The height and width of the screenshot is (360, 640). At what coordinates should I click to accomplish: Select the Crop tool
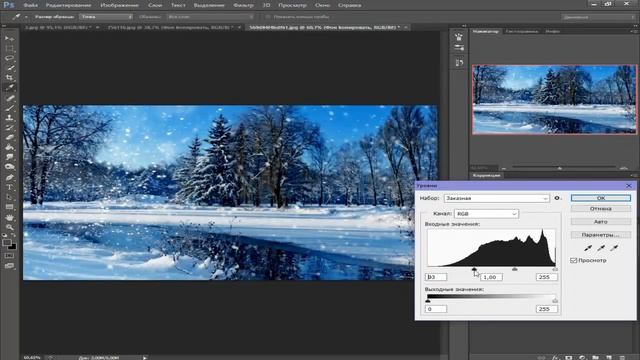[x=9, y=78]
